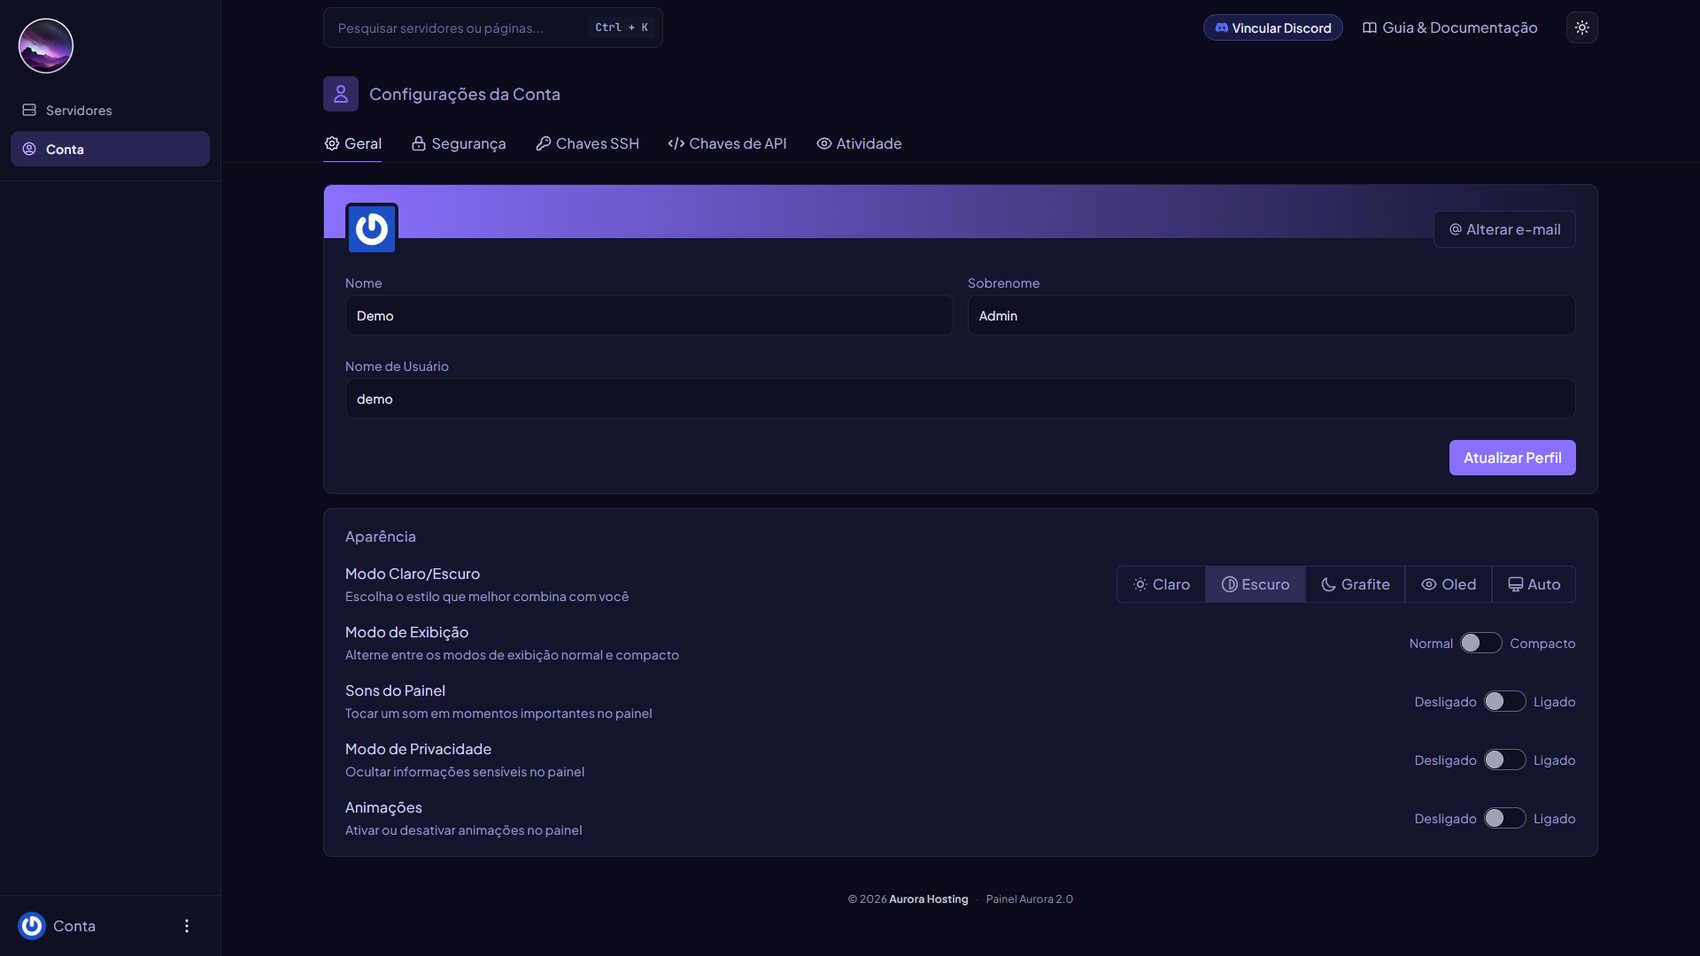
Task: Open Guia & Documentação link
Action: pyautogui.click(x=1449, y=28)
